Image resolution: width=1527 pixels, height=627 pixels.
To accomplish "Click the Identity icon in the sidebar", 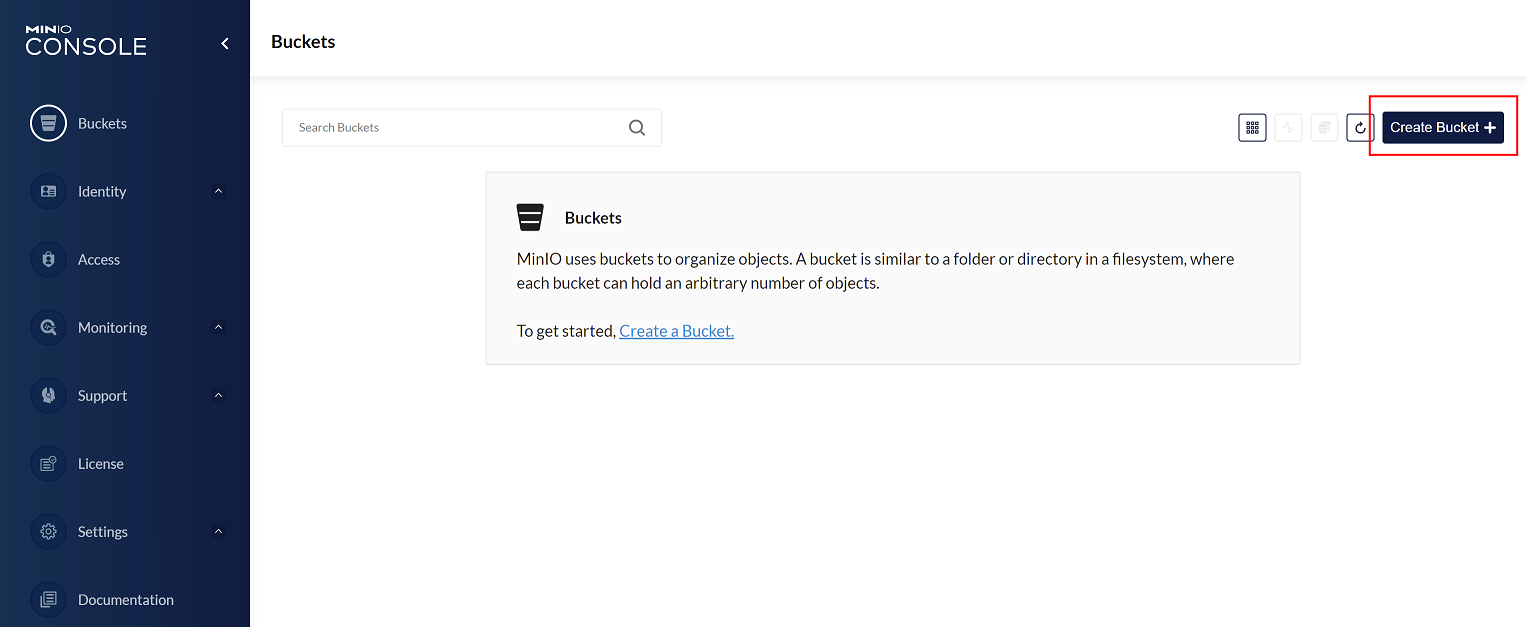I will coord(48,192).
